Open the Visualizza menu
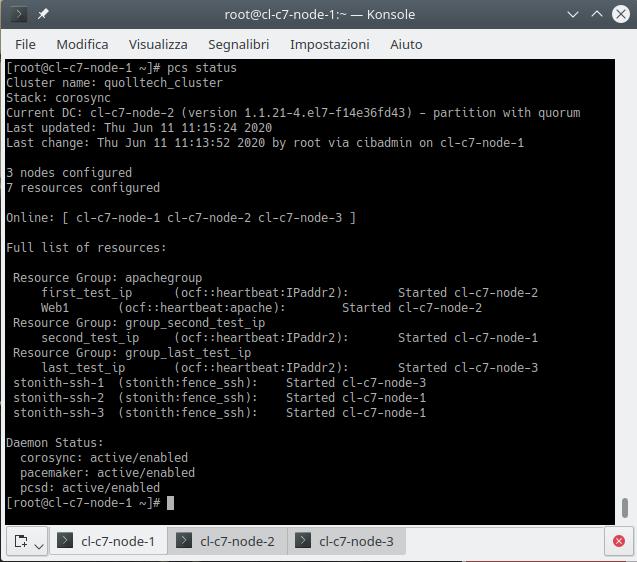The height and width of the screenshot is (562, 637). coord(158,44)
